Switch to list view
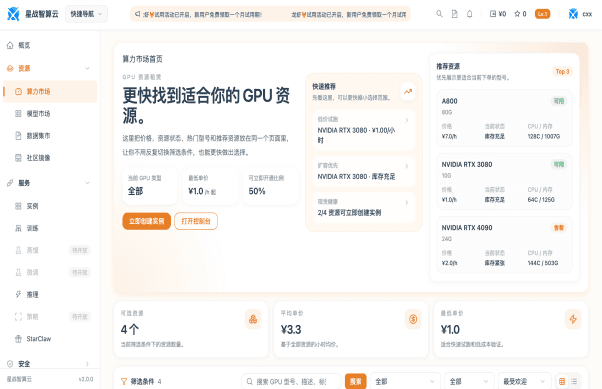 [574, 381]
